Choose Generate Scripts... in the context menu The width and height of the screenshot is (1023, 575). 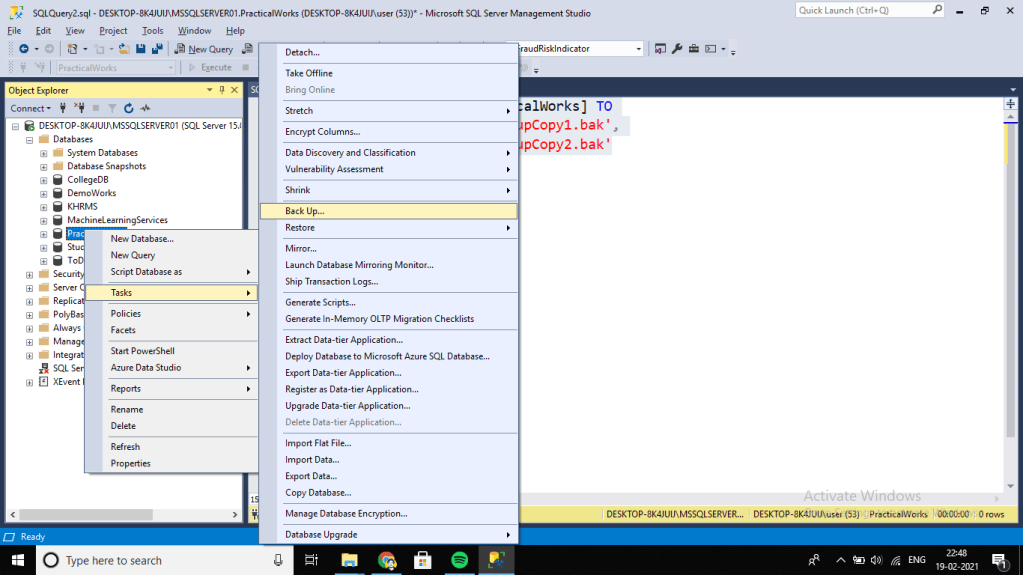[x=320, y=302]
